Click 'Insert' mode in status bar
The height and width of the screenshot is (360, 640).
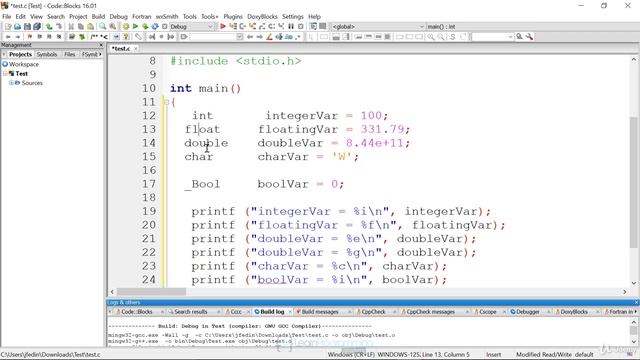pyautogui.click(x=493, y=355)
